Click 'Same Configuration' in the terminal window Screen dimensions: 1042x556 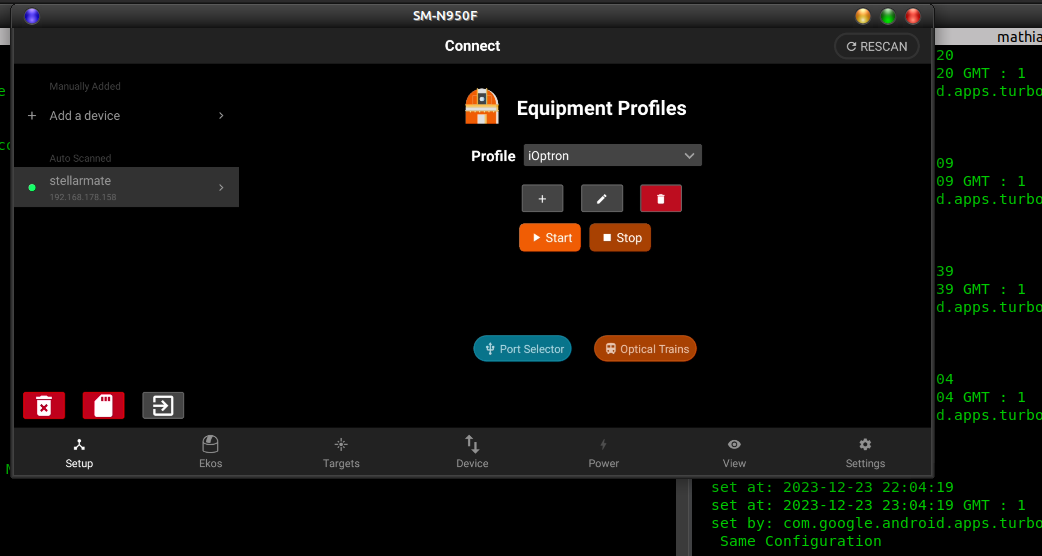[x=801, y=541]
